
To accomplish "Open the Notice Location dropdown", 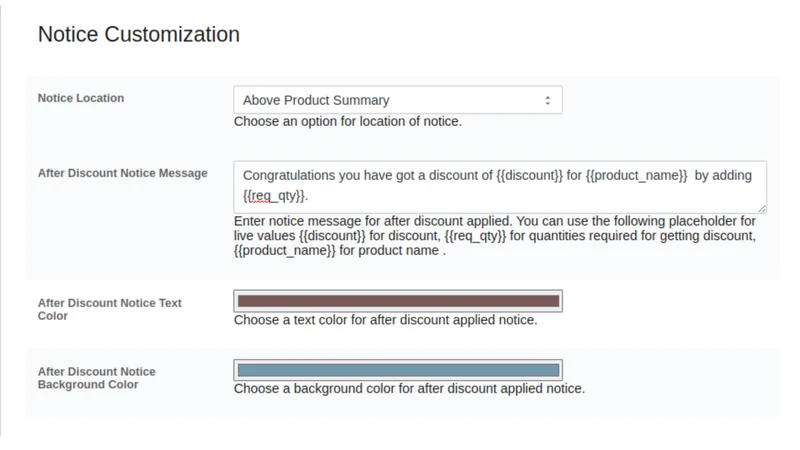I will coord(398,100).
